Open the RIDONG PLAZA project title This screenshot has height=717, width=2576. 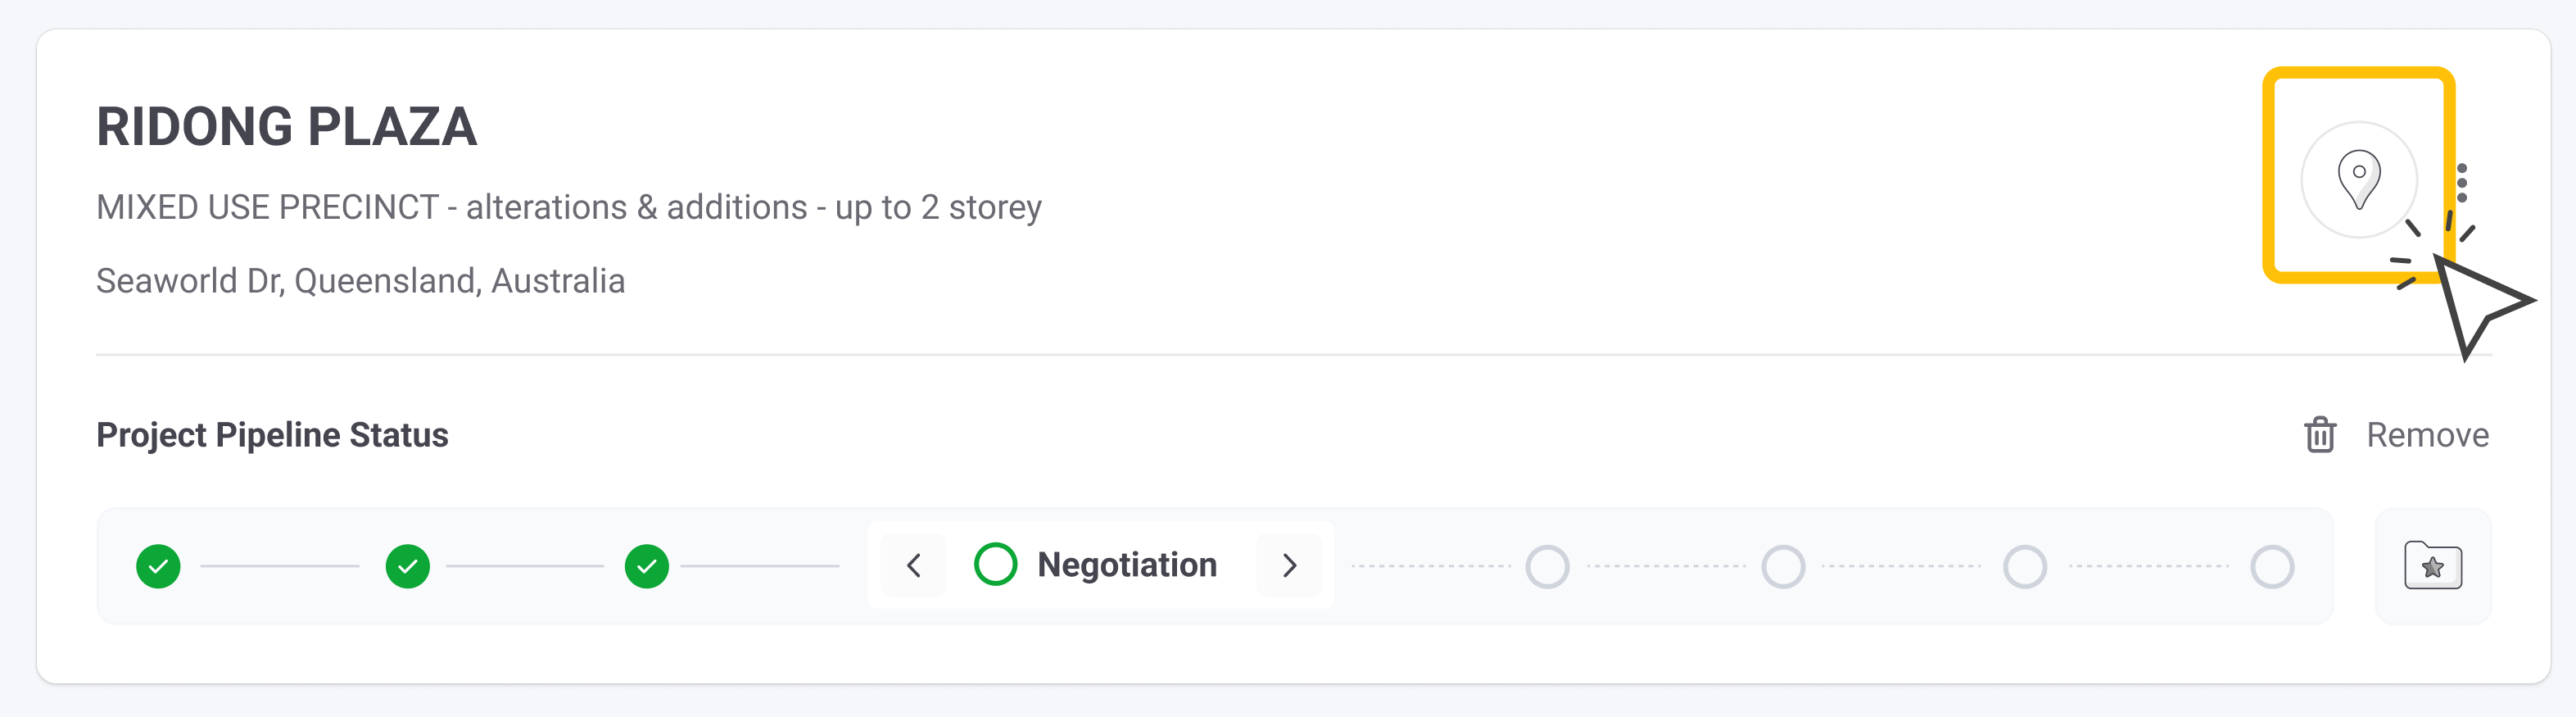(x=286, y=127)
